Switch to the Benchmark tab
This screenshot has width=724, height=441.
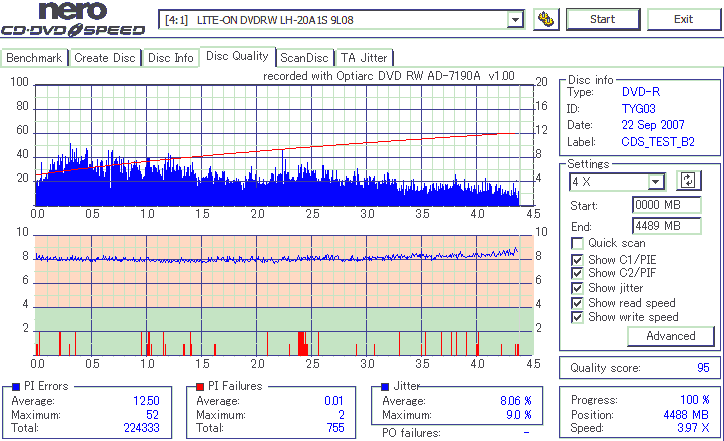coord(34,58)
